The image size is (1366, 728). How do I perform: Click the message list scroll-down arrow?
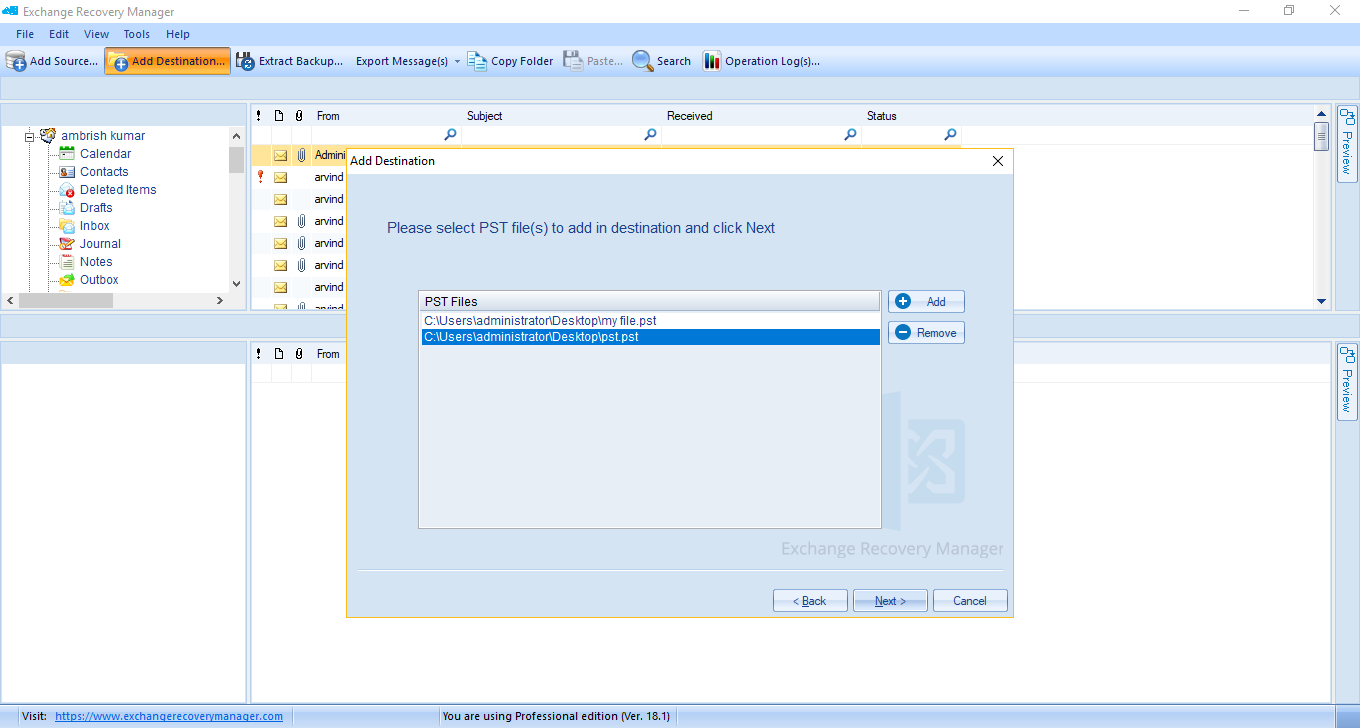pos(1321,301)
